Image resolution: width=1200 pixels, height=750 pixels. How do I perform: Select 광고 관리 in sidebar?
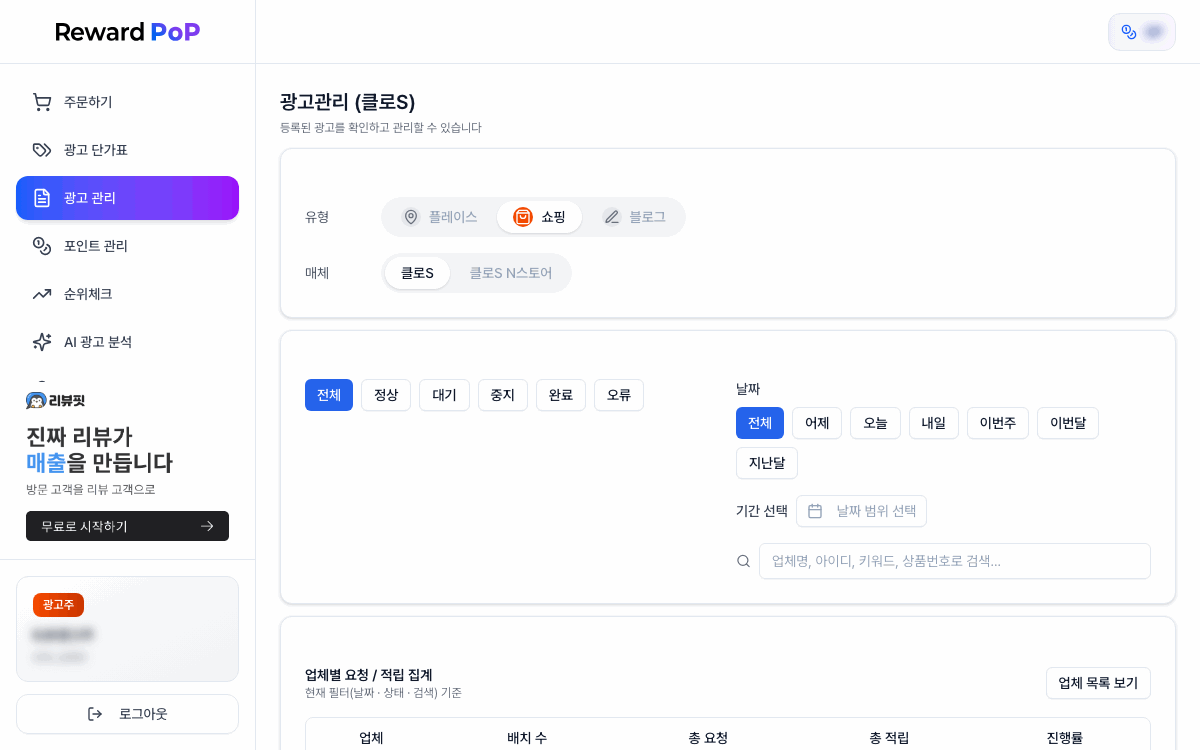click(127, 198)
